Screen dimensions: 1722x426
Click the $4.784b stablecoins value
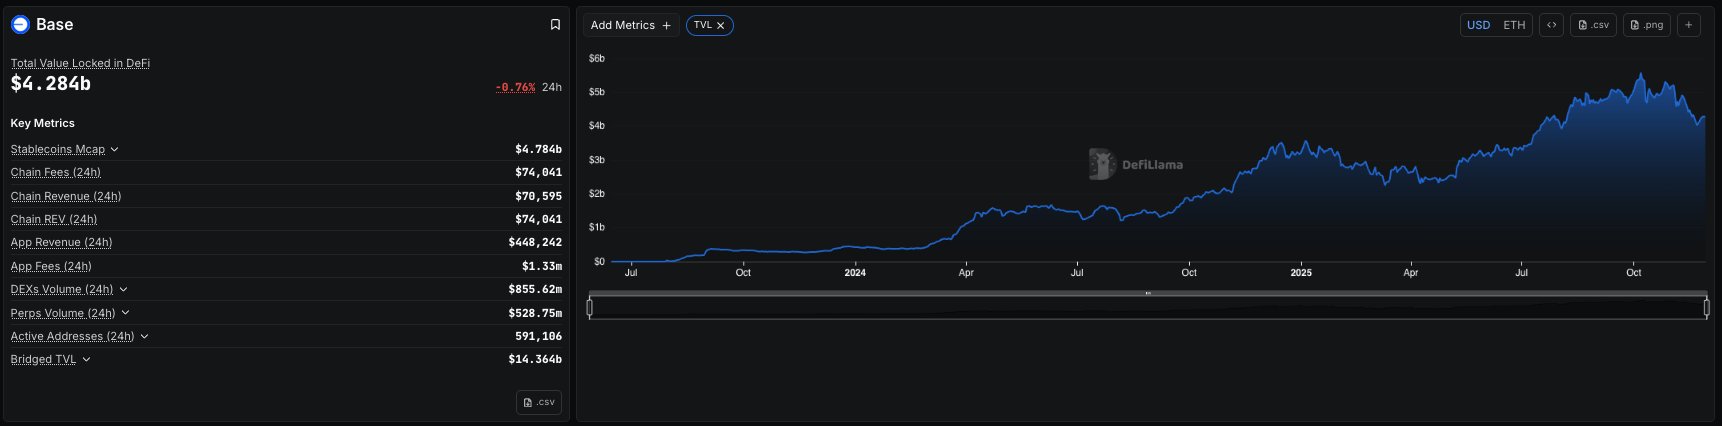tap(538, 149)
